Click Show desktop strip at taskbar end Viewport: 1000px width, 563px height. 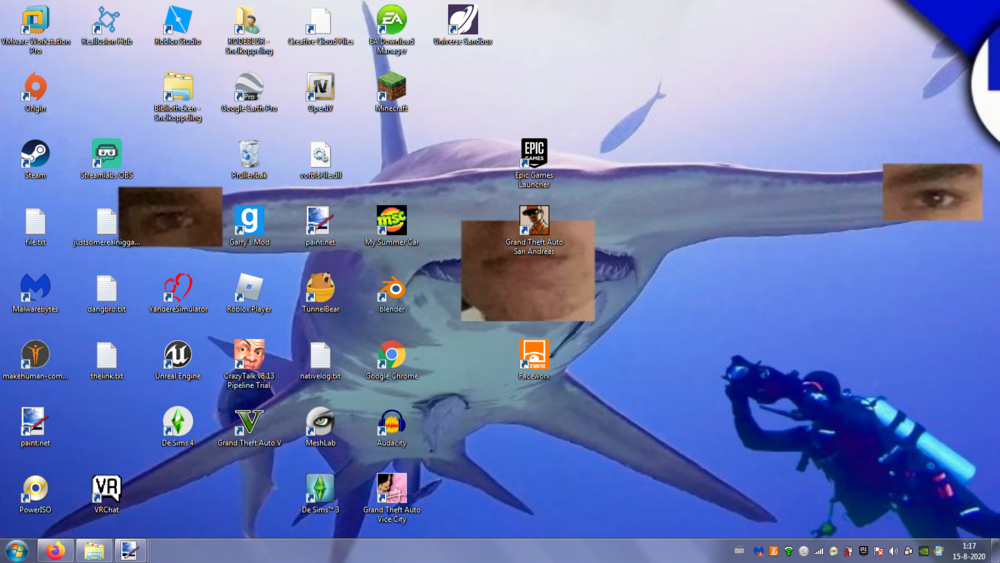point(996,551)
